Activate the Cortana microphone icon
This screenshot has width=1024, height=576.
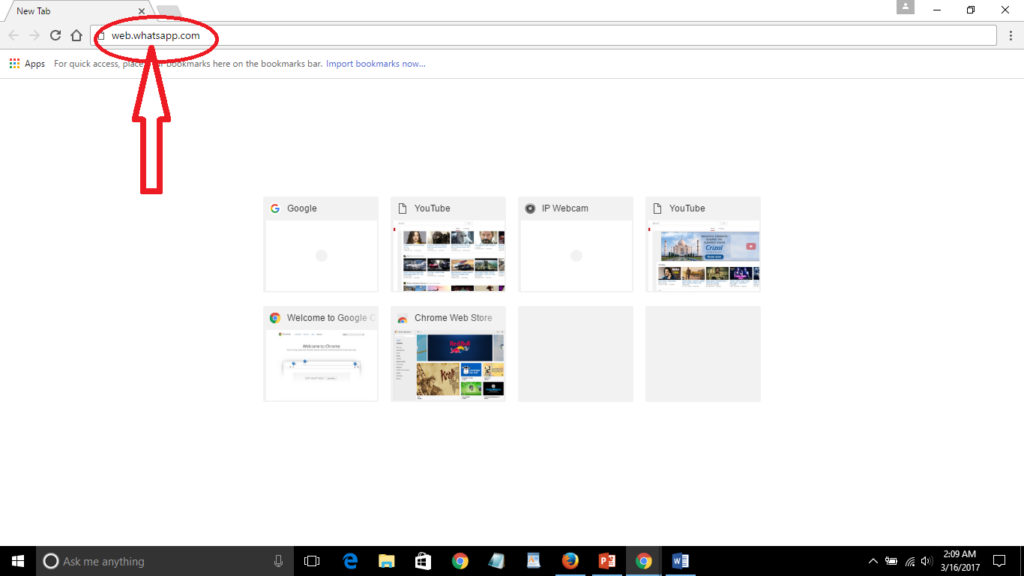pos(278,561)
